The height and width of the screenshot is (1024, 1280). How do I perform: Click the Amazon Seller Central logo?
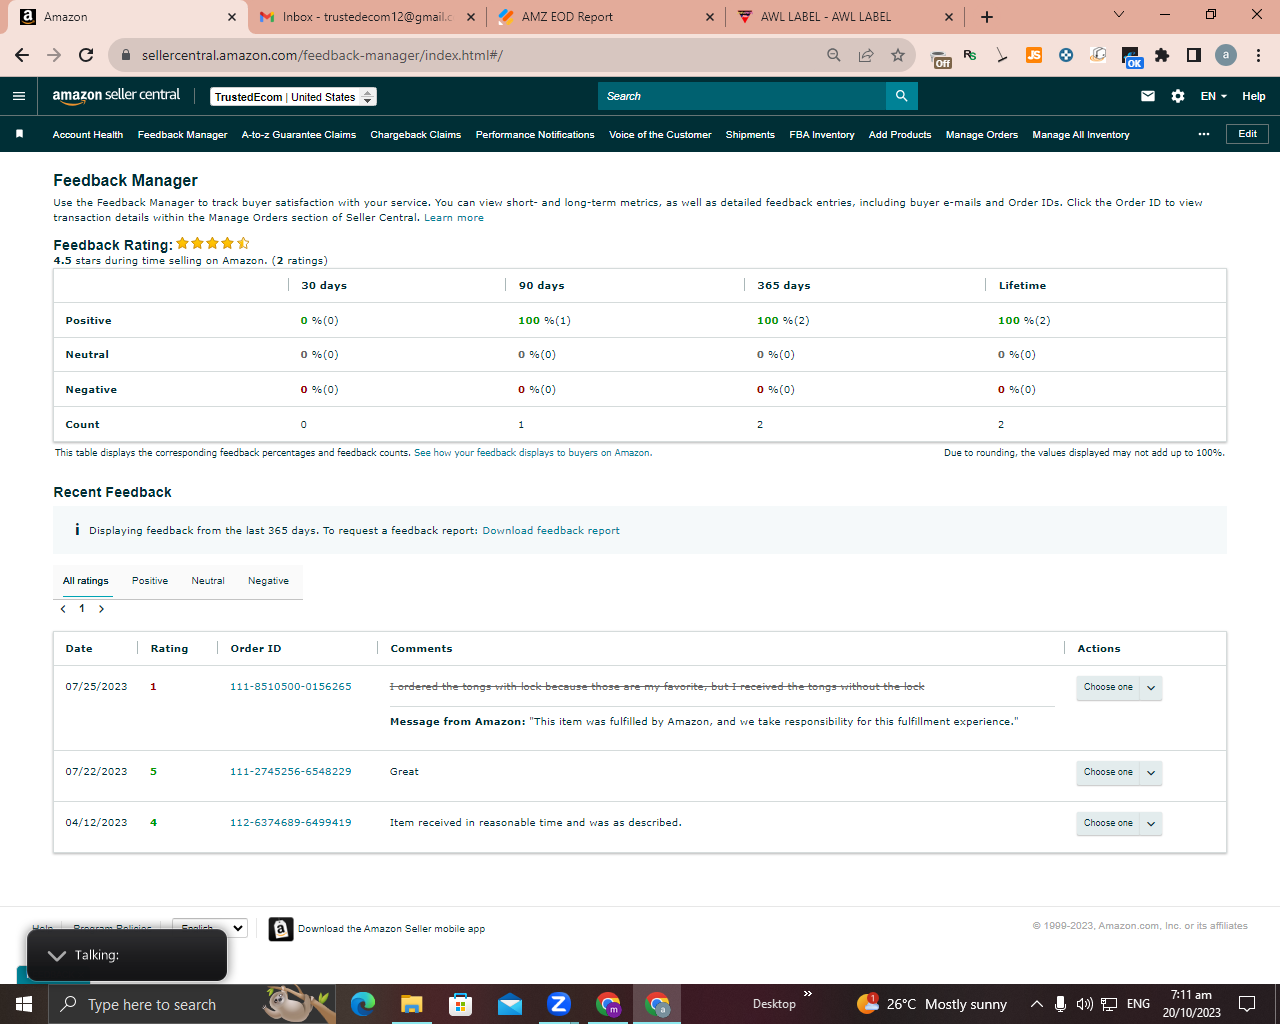116,95
